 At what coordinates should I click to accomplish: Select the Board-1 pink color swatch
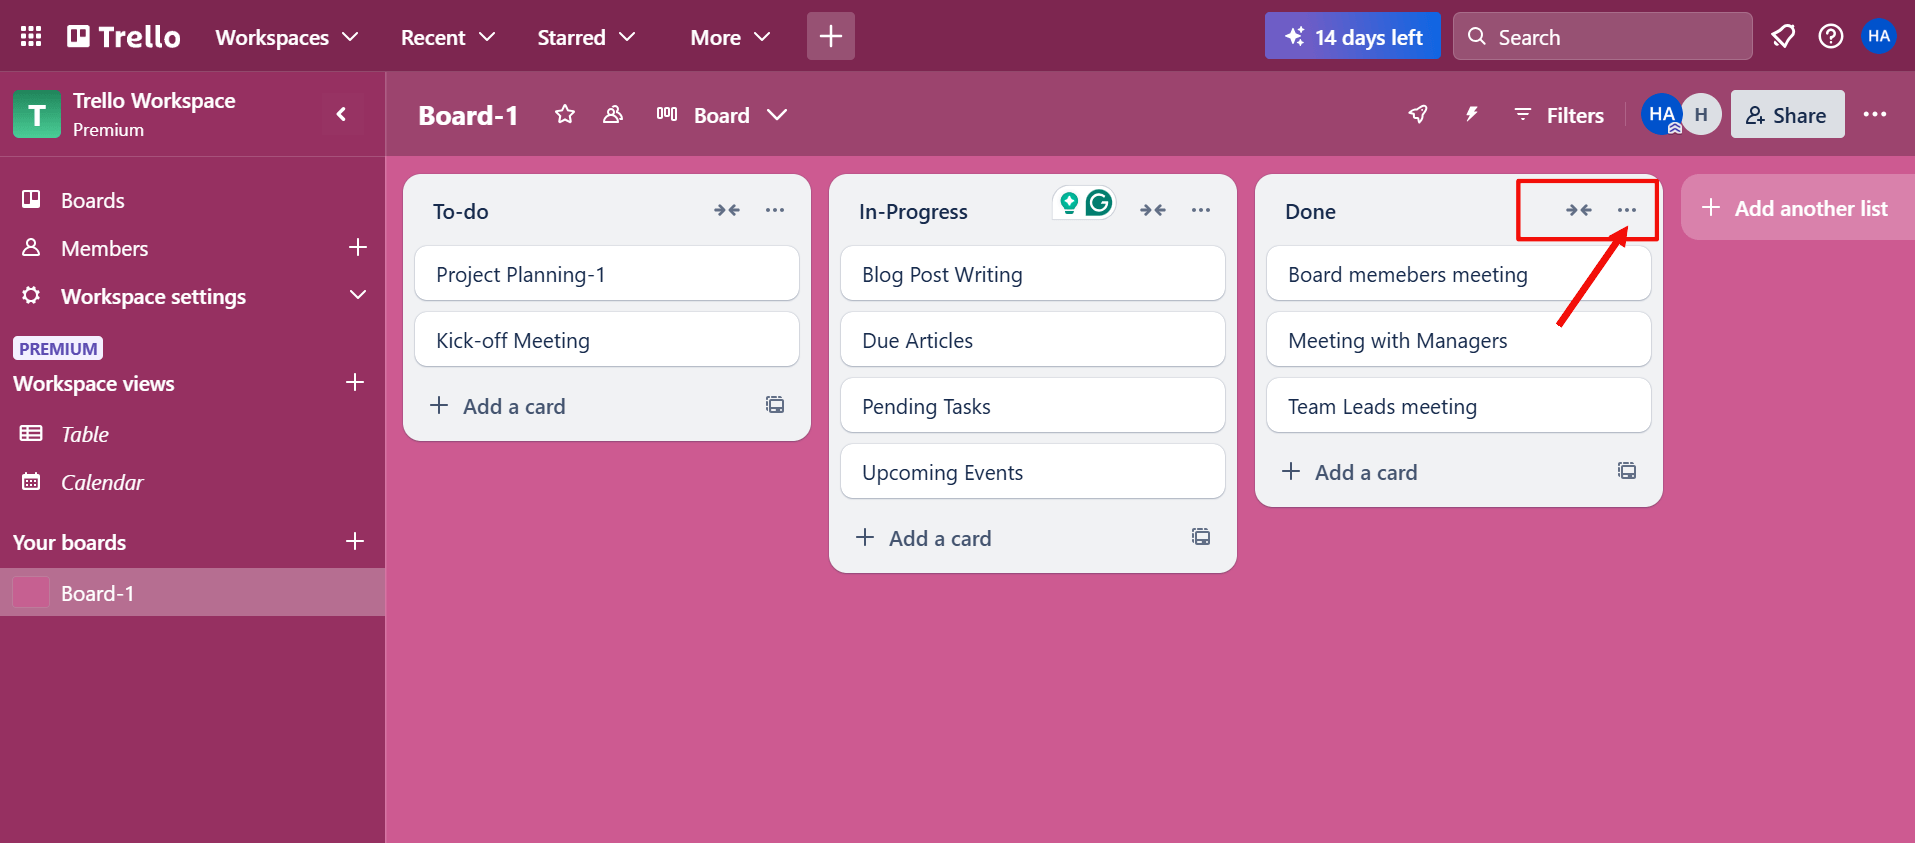pyautogui.click(x=31, y=593)
